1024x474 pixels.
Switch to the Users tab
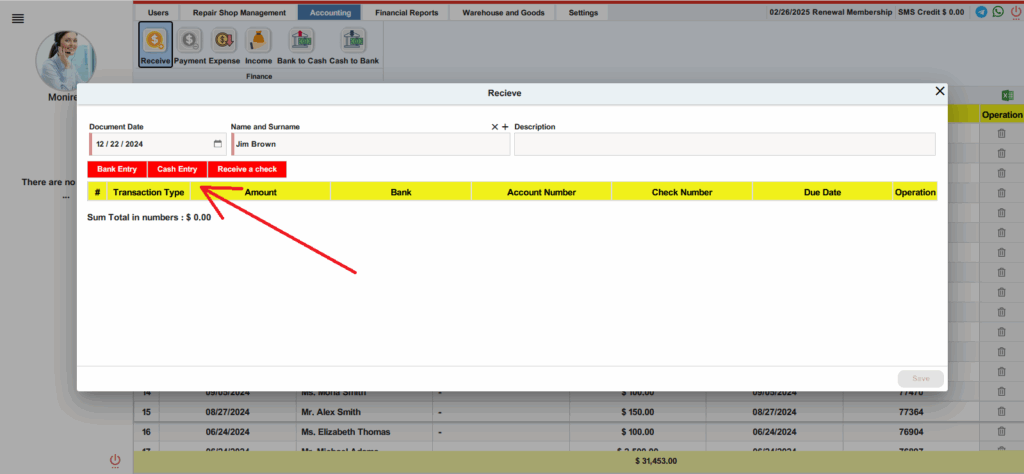pyautogui.click(x=158, y=12)
